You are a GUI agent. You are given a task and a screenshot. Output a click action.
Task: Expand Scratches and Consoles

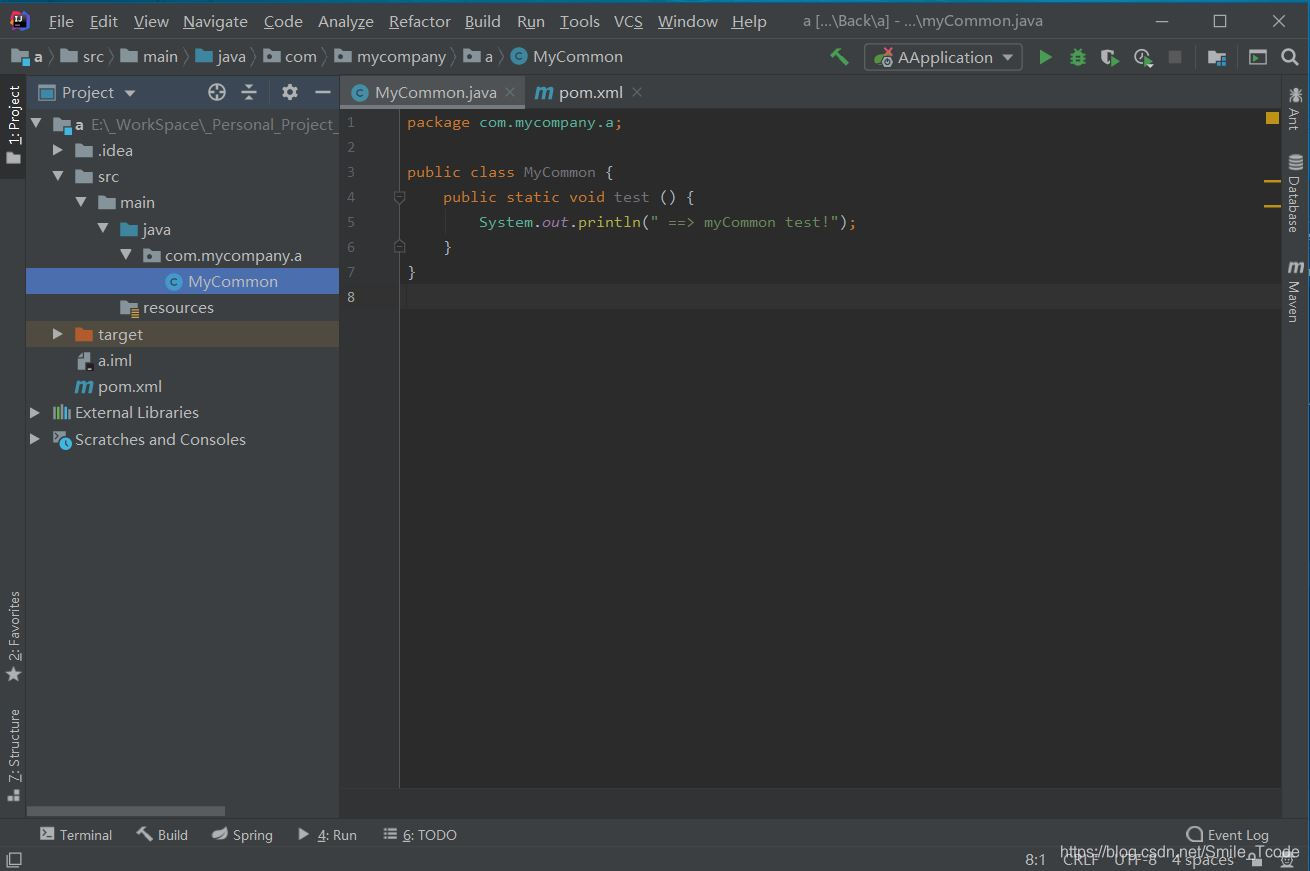35,439
